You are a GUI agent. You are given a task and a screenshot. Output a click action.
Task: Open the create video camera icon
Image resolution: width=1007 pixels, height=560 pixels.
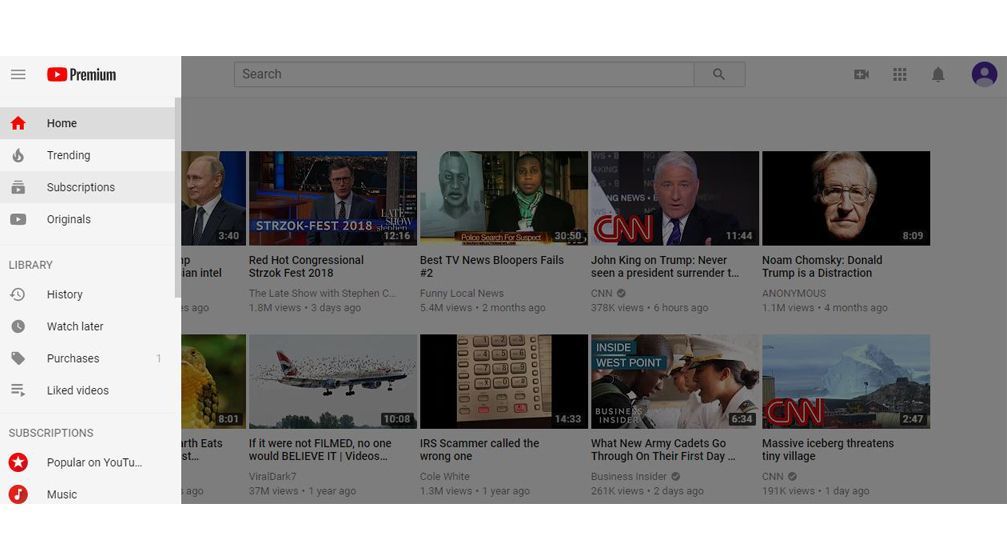(861, 74)
